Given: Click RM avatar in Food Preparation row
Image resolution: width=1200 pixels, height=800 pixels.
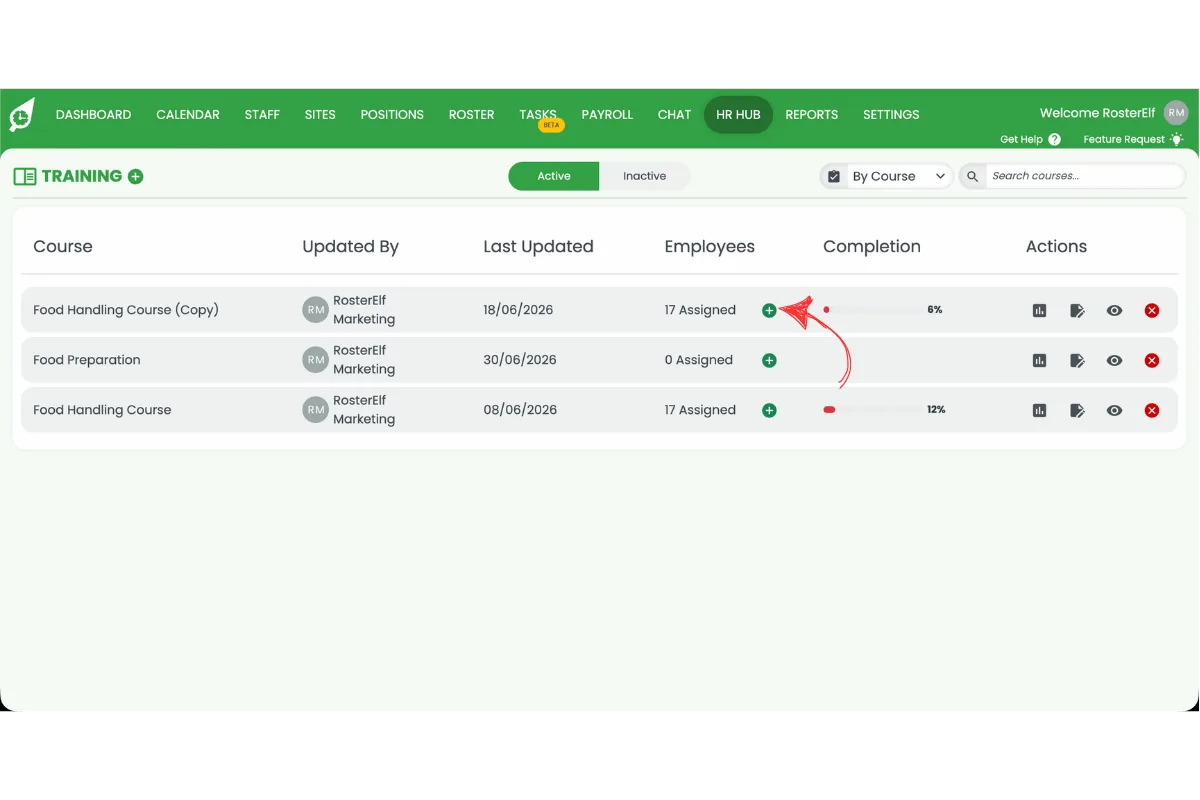Looking at the screenshot, I should tap(315, 360).
